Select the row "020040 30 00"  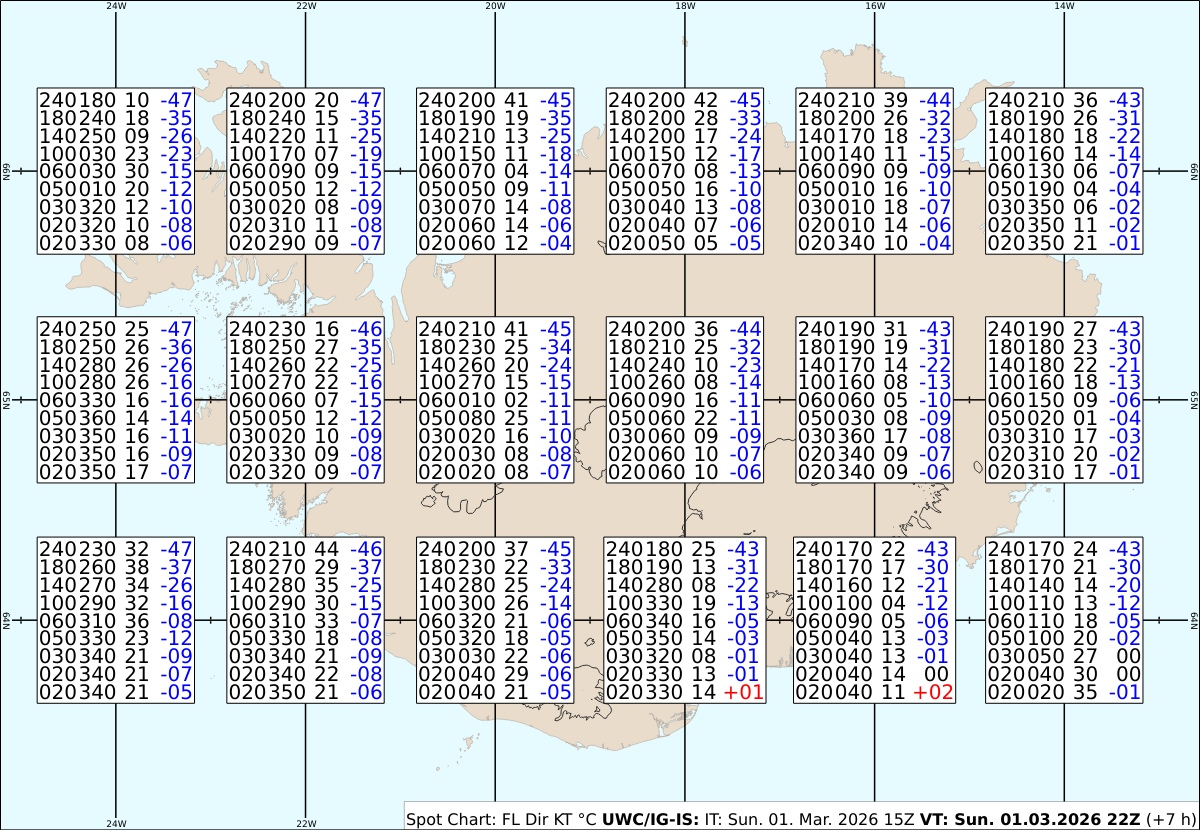click(x=1065, y=674)
